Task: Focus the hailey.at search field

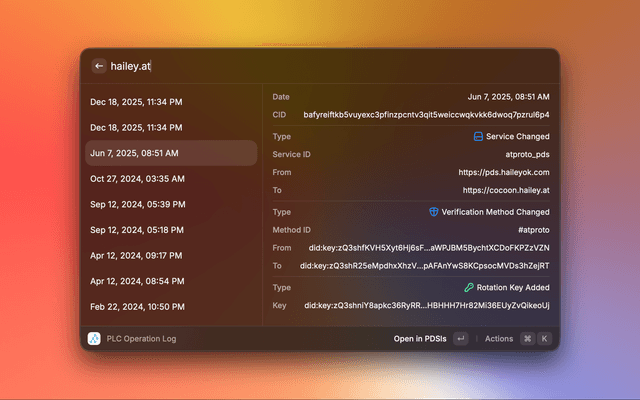Action: pos(300,66)
